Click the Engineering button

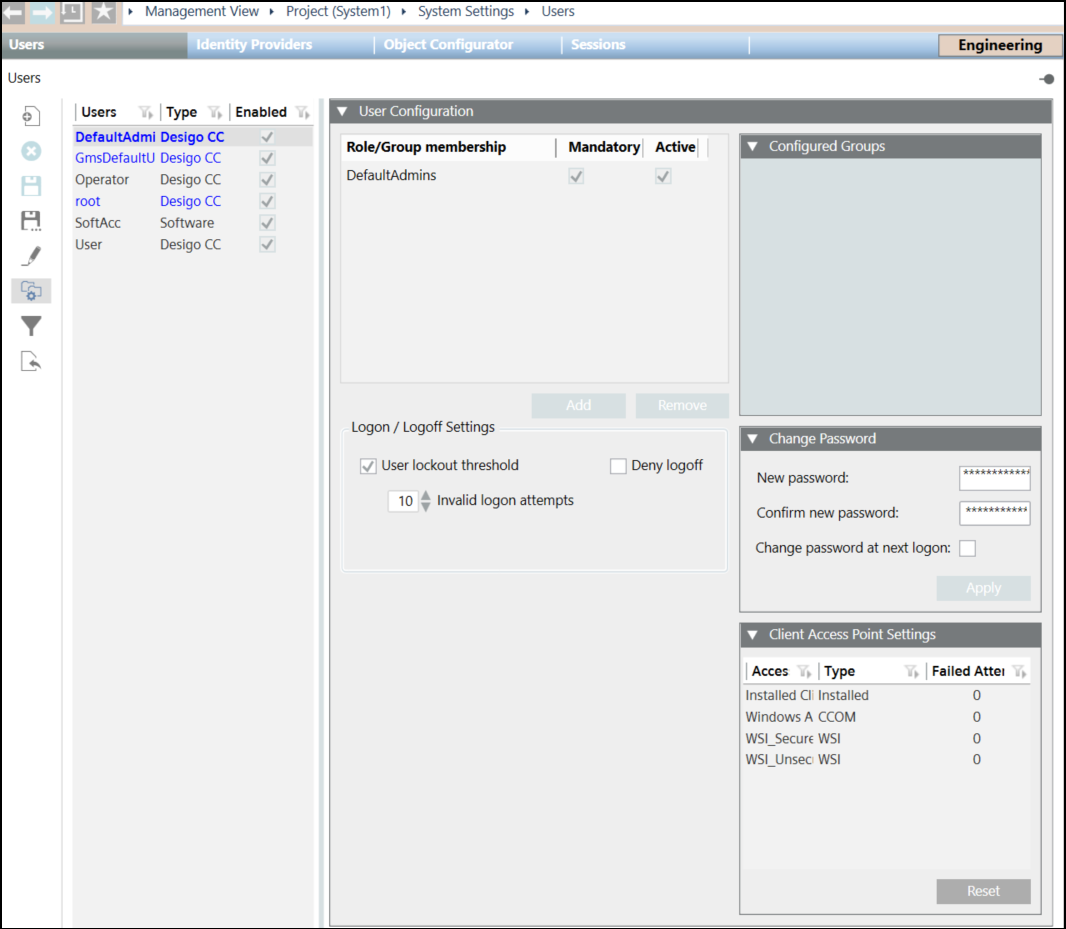pyautogui.click(x=999, y=45)
